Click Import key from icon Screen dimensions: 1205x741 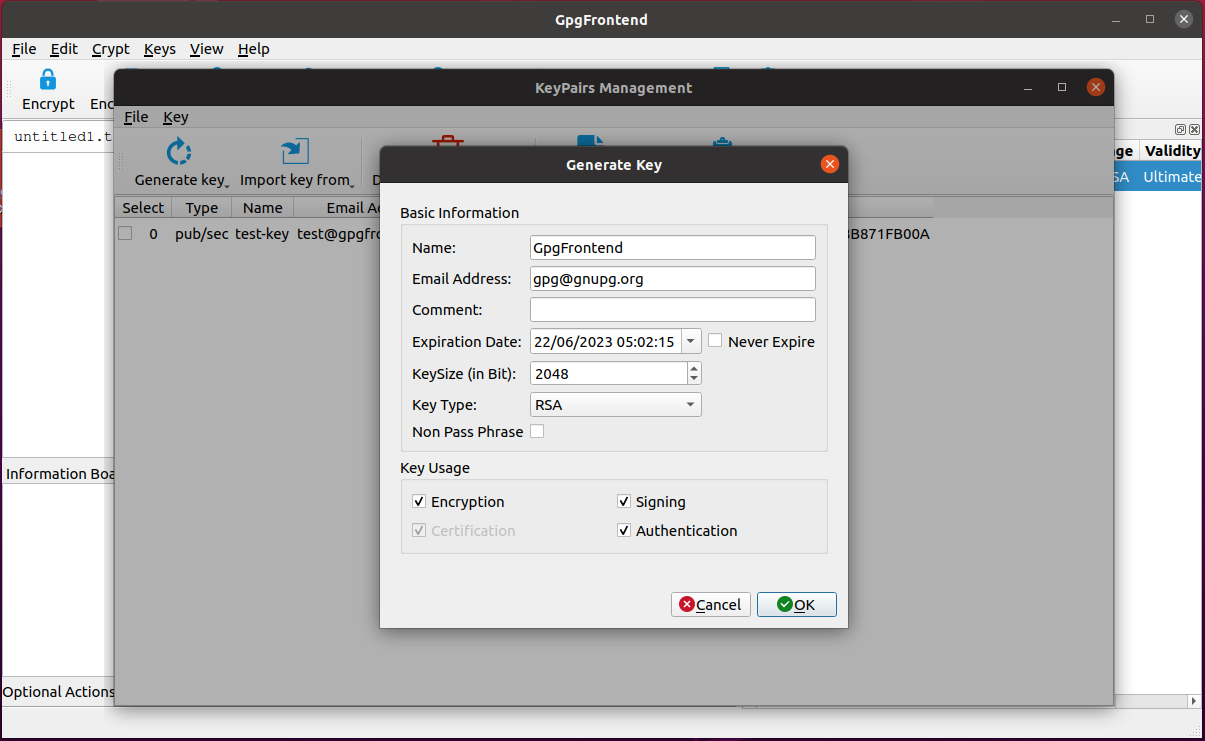[x=294, y=151]
